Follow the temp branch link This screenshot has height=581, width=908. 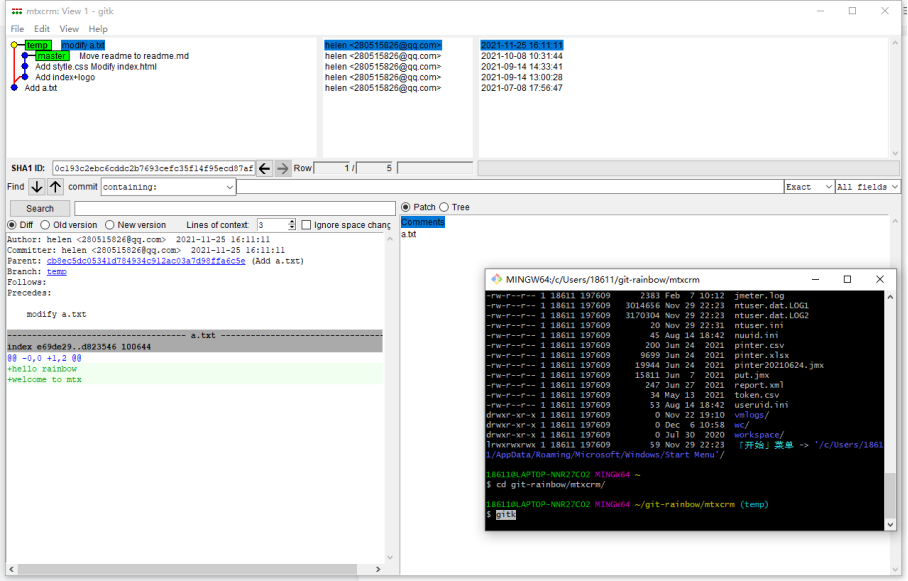click(57, 272)
